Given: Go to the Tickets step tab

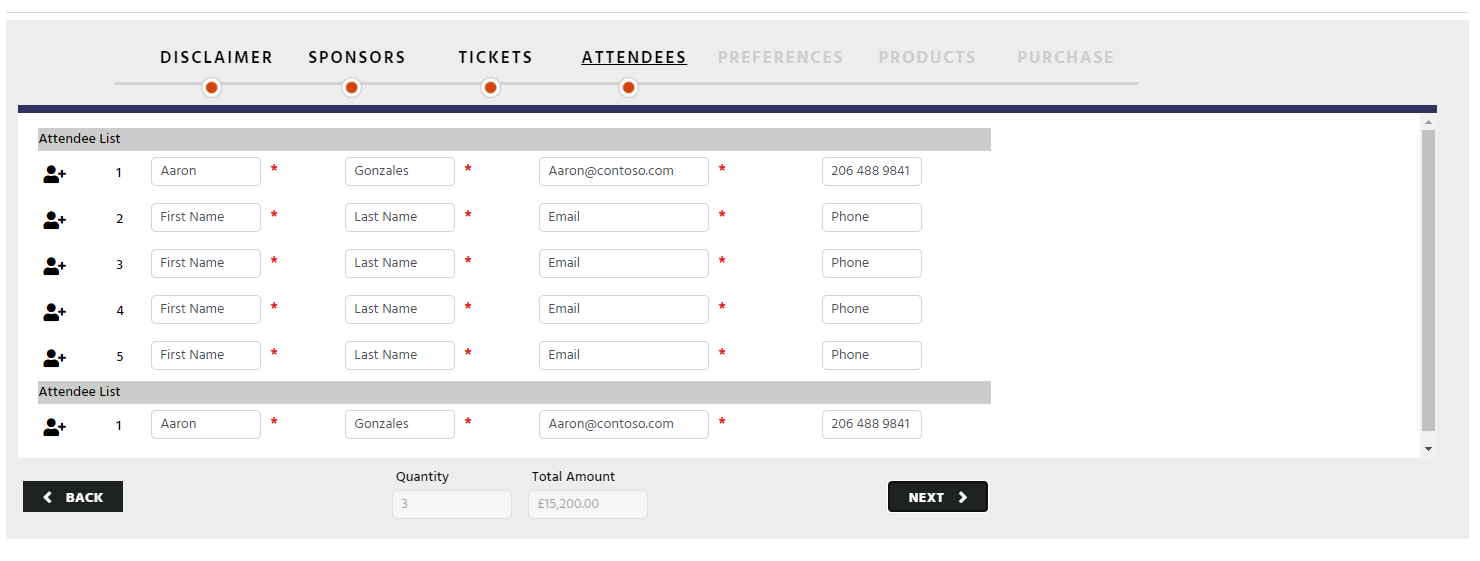Looking at the screenshot, I should [495, 58].
